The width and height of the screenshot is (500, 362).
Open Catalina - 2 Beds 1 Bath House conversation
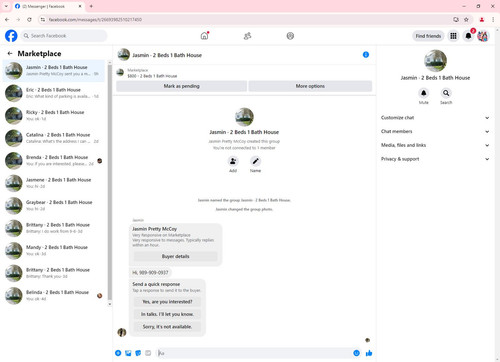54,138
